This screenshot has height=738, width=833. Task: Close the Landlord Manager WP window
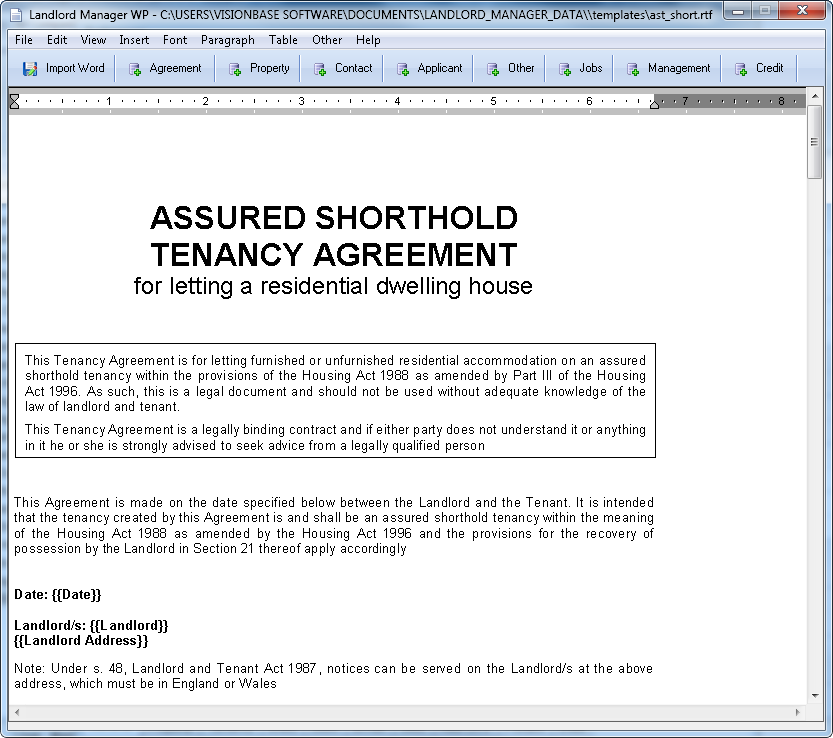tap(802, 10)
